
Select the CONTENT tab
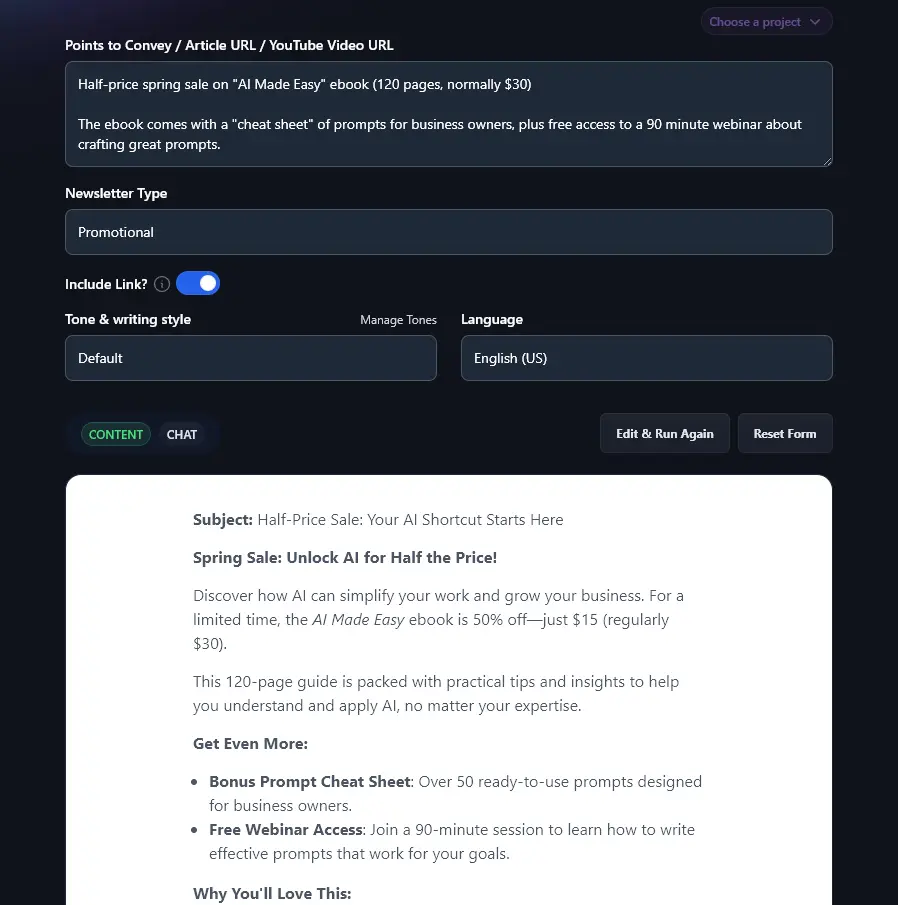(x=115, y=434)
